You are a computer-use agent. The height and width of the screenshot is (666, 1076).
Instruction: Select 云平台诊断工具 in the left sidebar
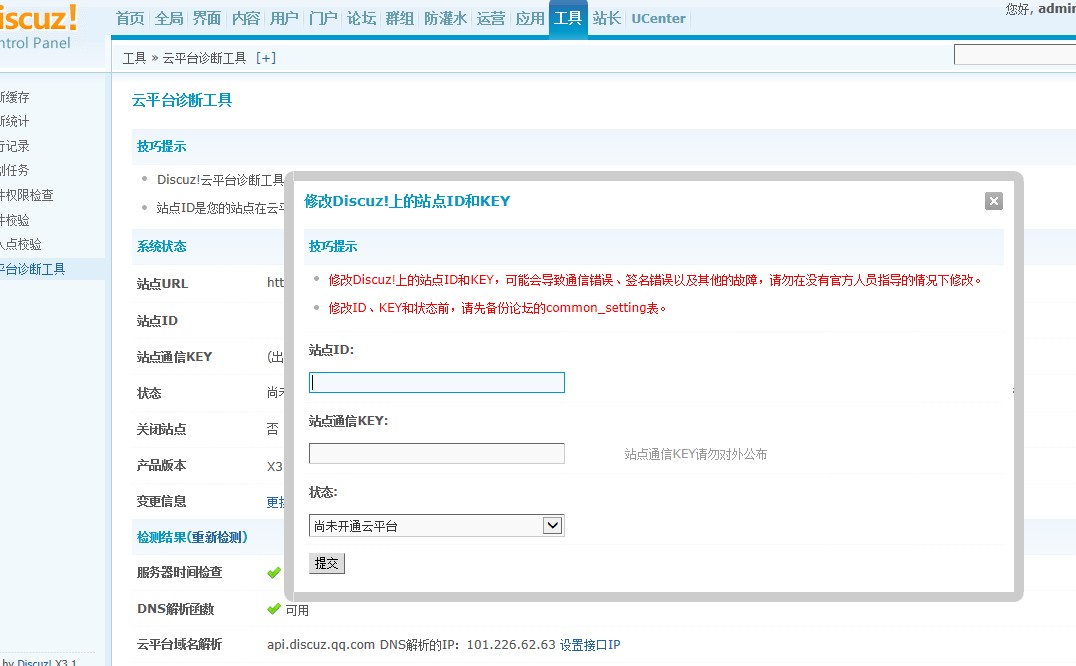tap(32, 270)
